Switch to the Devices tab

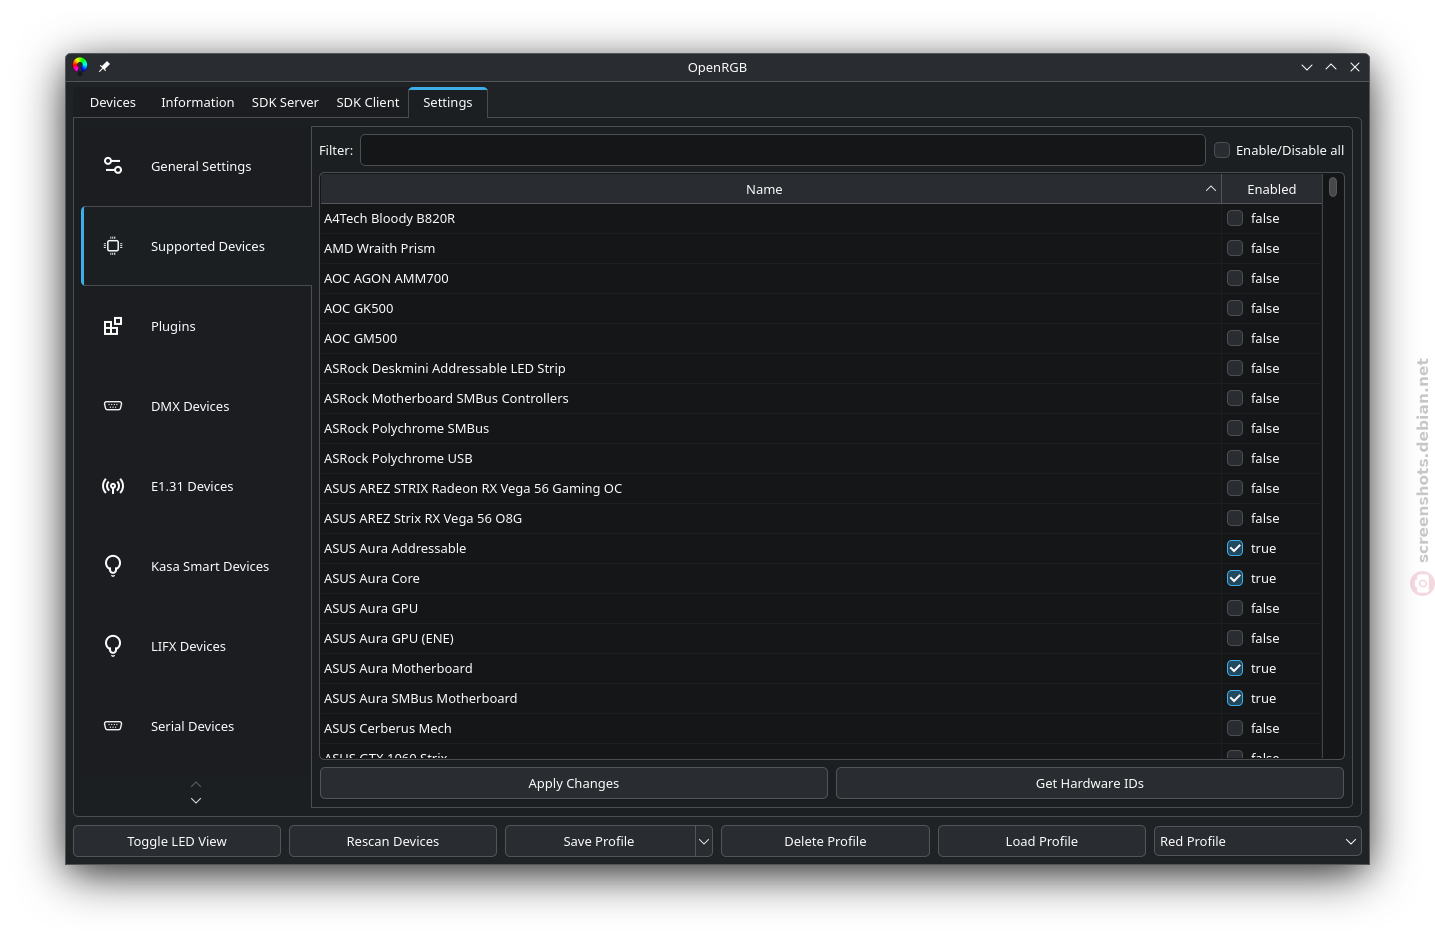click(113, 102)
